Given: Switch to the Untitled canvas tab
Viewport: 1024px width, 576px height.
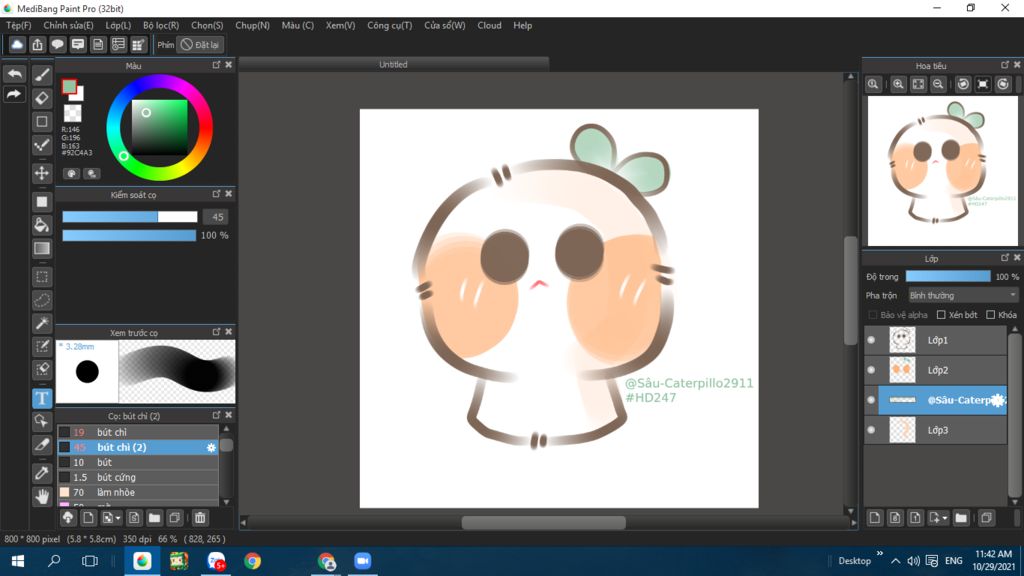Looking at the screenshot, I should point(393,64).
